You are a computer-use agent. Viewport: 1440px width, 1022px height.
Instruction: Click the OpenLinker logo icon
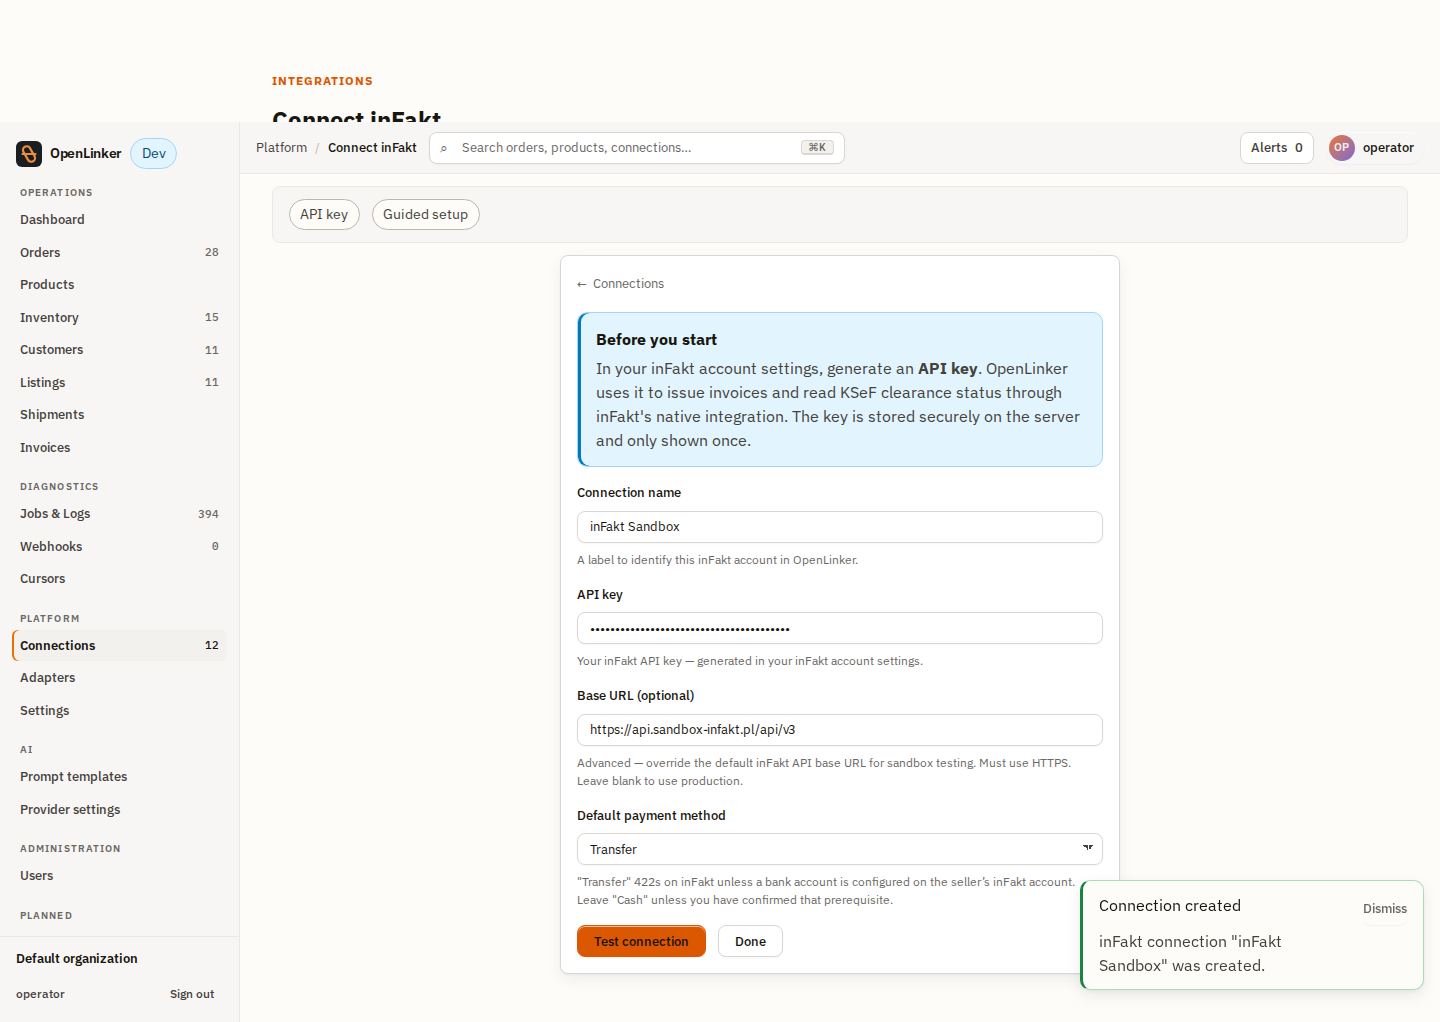(x=29, y=153)
